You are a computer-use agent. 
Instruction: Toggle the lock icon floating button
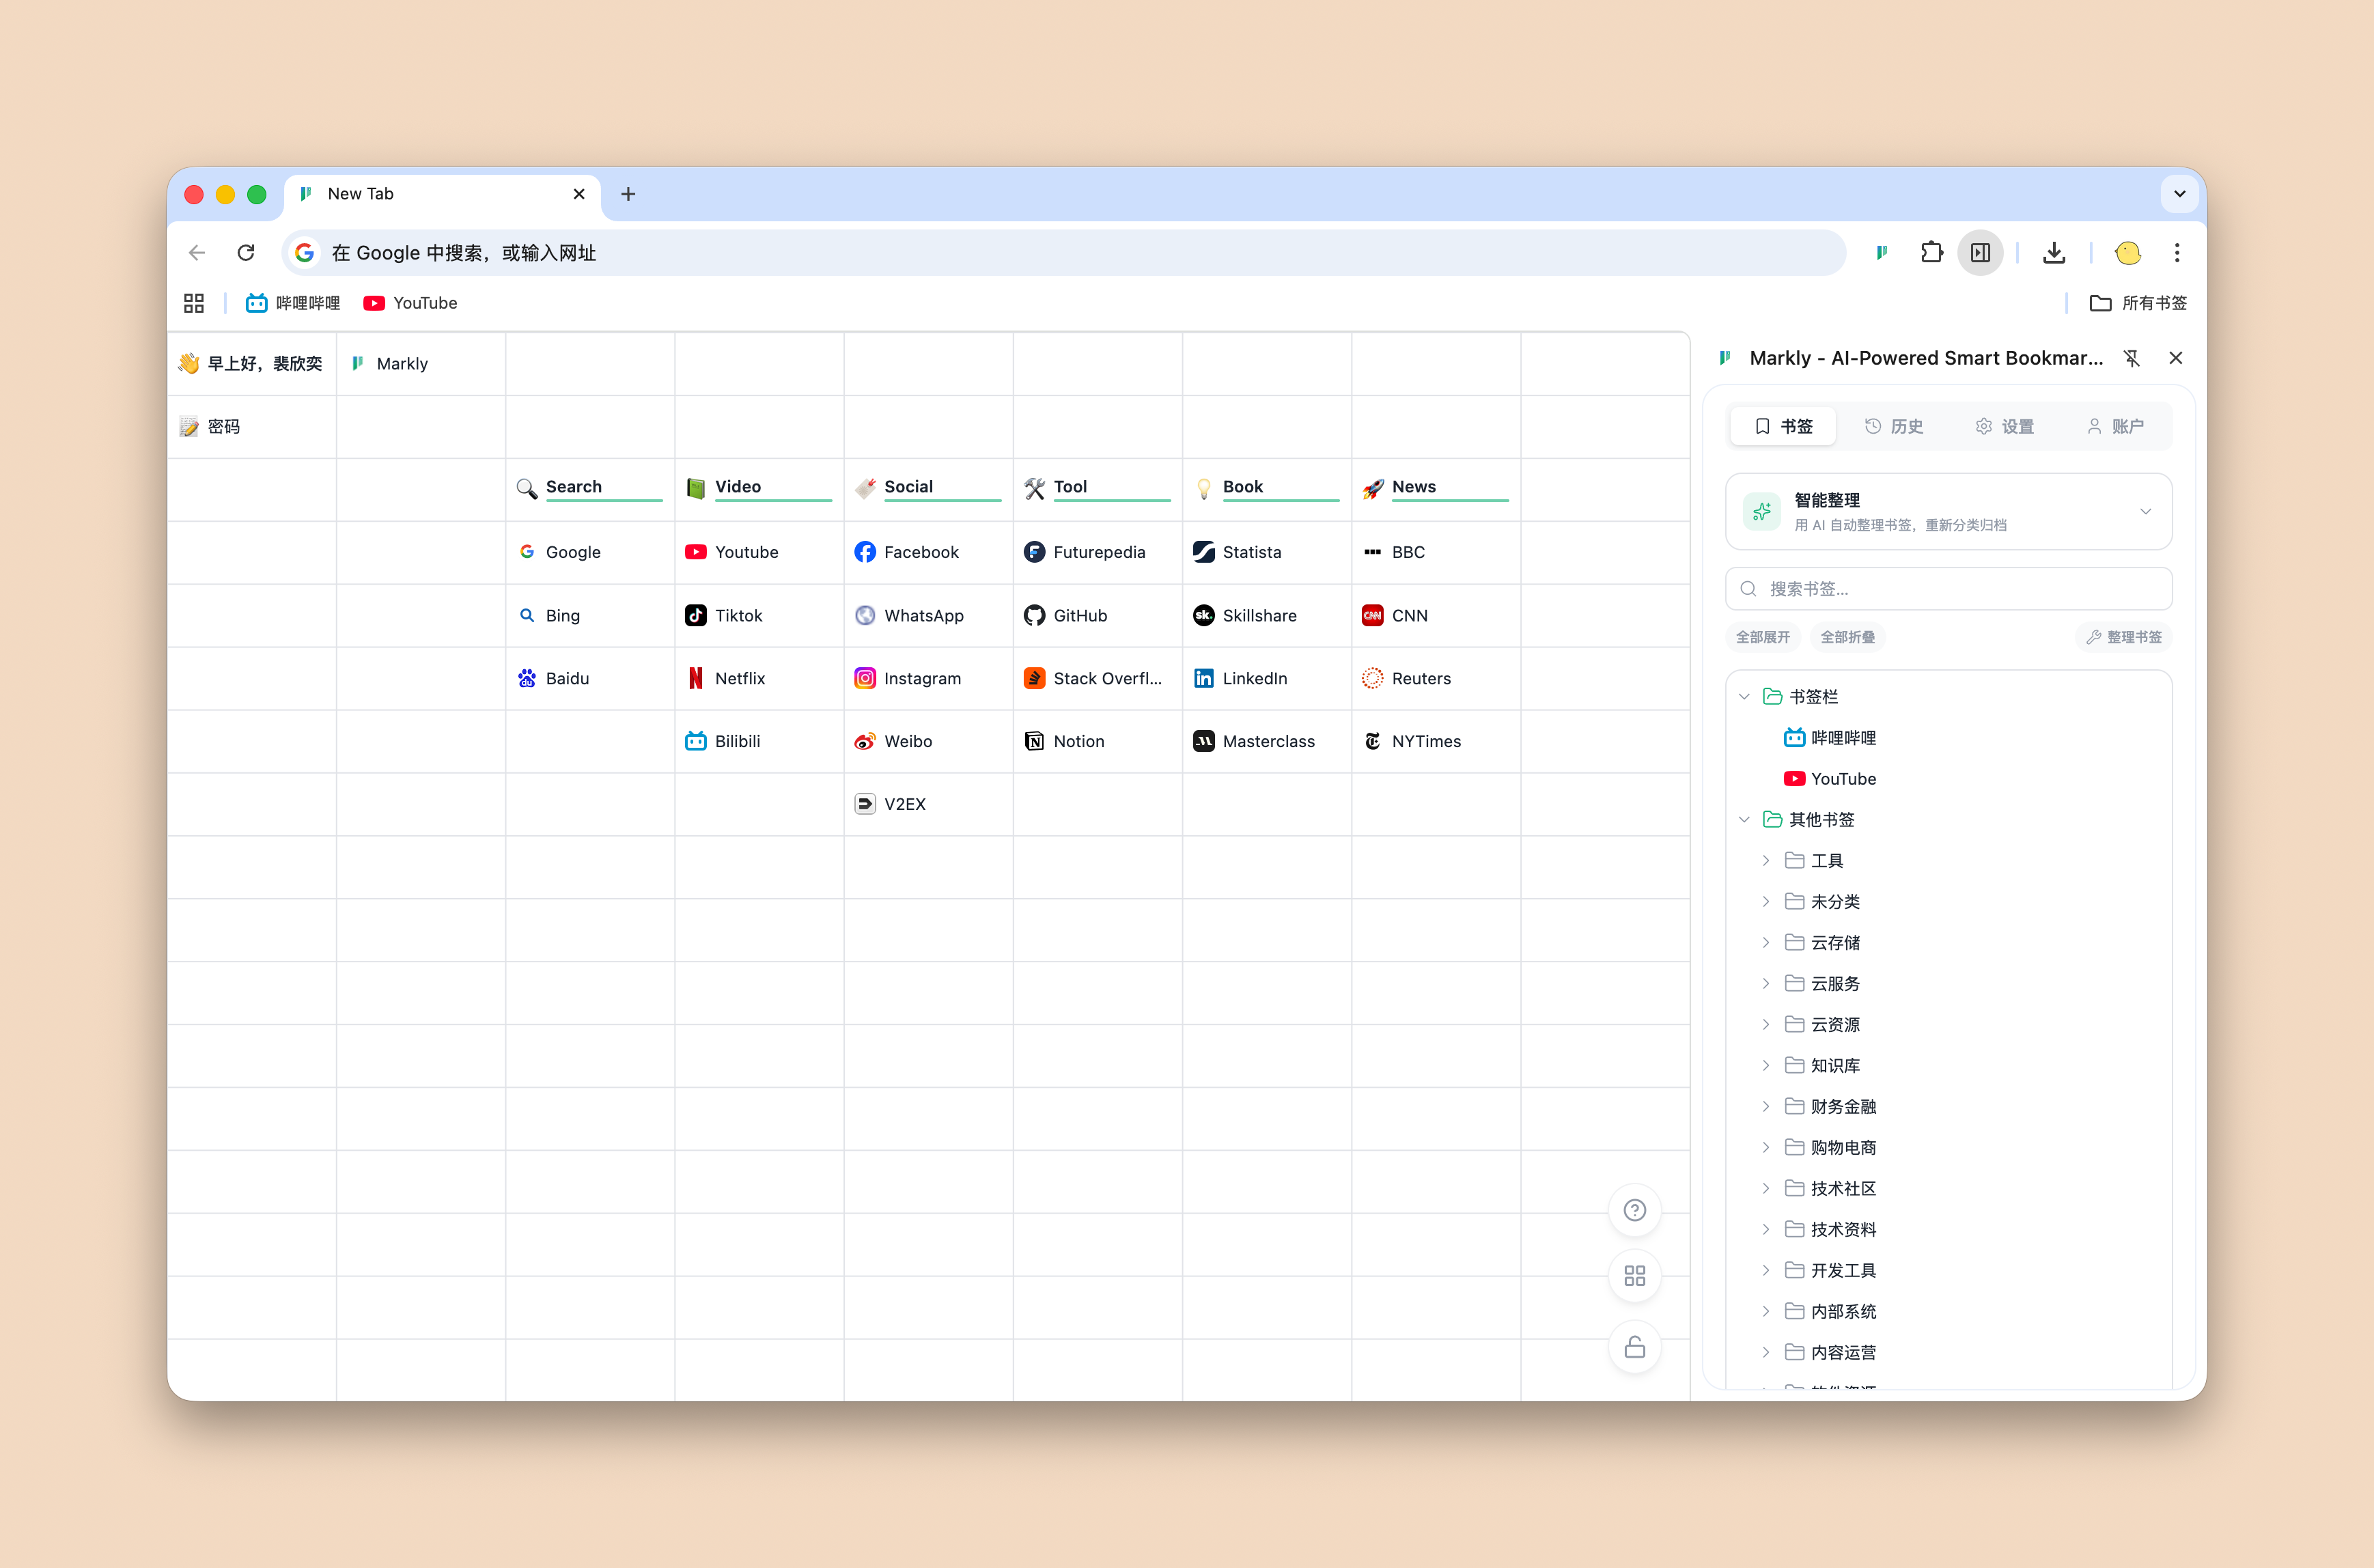coord(1634,1347)
